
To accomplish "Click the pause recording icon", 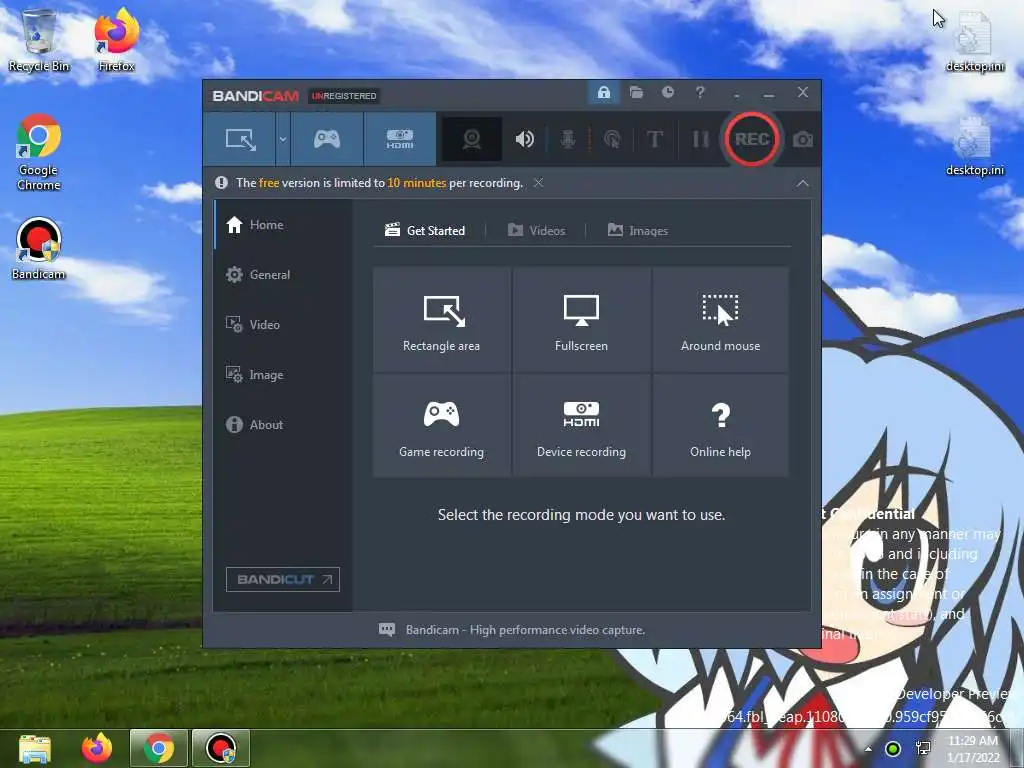I will pos(701,139).
